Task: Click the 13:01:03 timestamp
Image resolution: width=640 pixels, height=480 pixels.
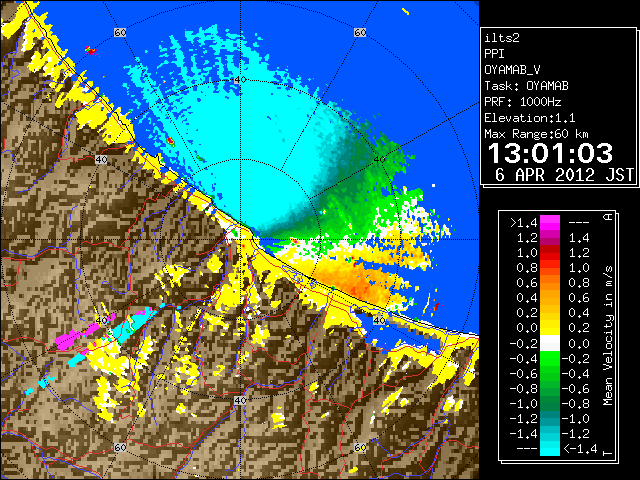Action: tap(551, 153)
